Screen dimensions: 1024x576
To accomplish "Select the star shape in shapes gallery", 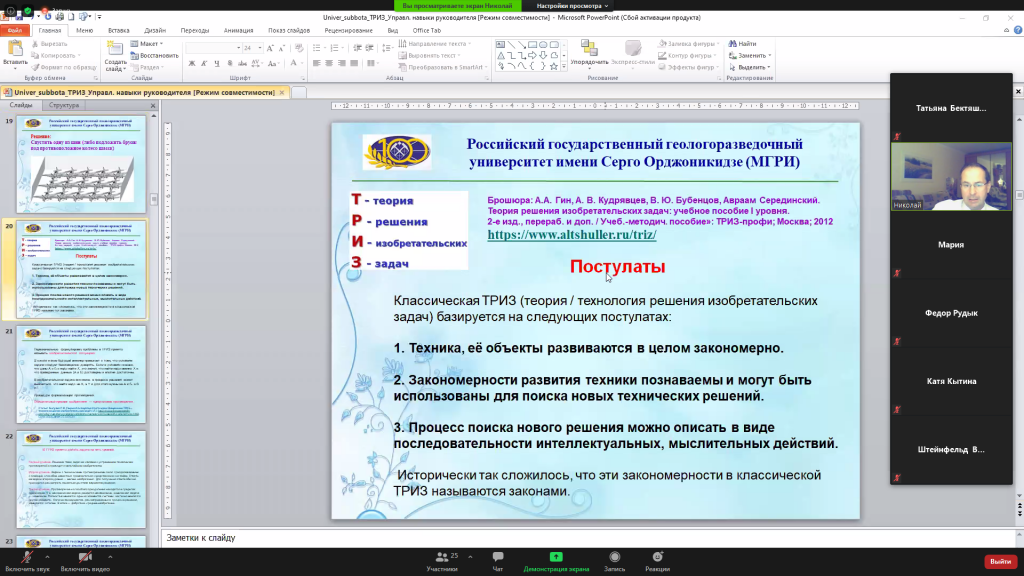I will 554,66.
